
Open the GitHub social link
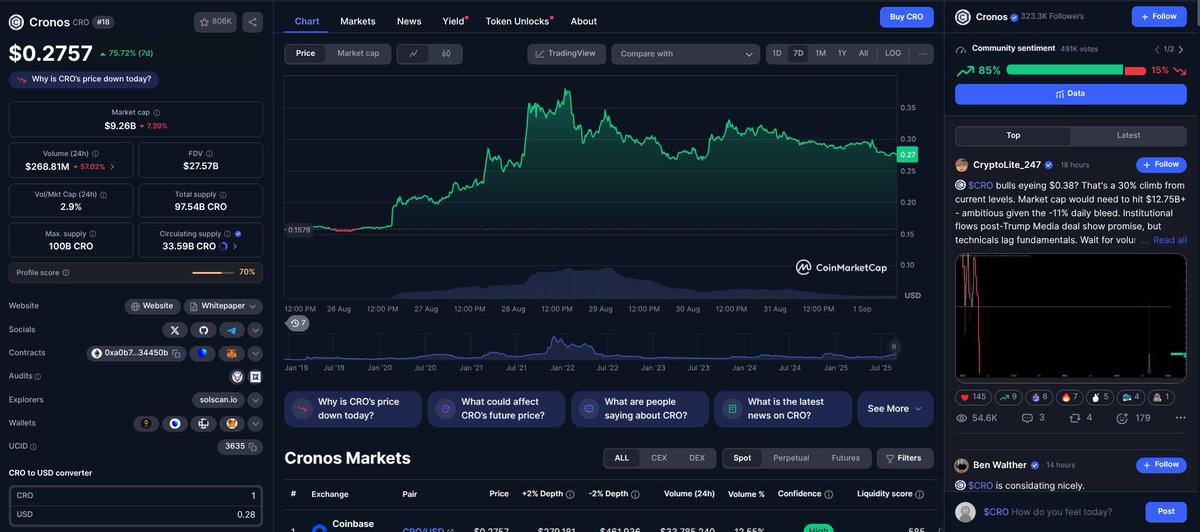[x=203, y=330]
